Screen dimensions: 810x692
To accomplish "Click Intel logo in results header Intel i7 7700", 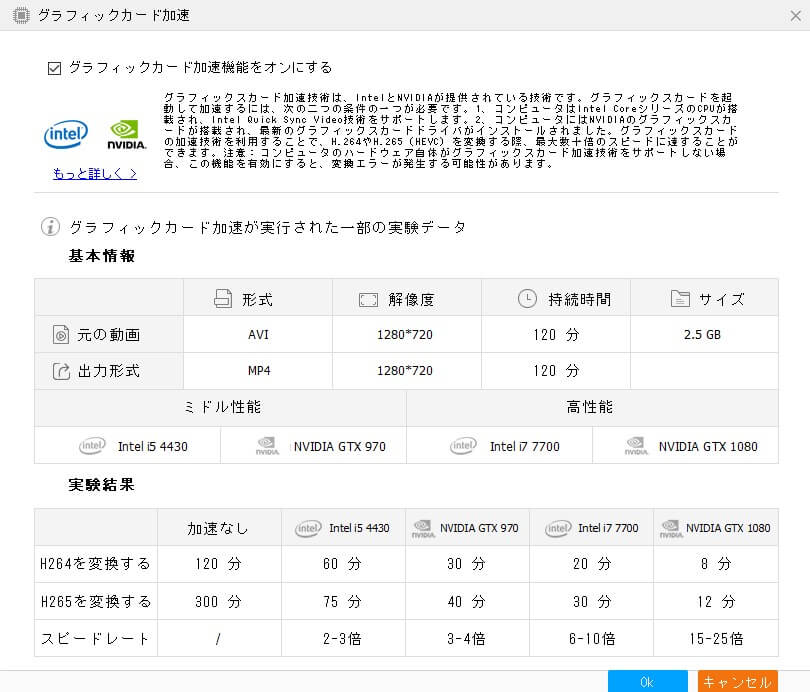I will tap(558, 528).
